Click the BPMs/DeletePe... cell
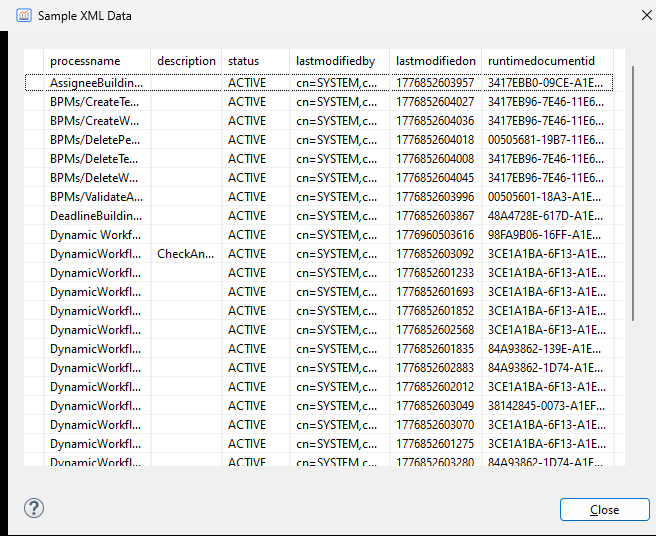The height and width of the screenshot is (536, 656). [95, 140]
